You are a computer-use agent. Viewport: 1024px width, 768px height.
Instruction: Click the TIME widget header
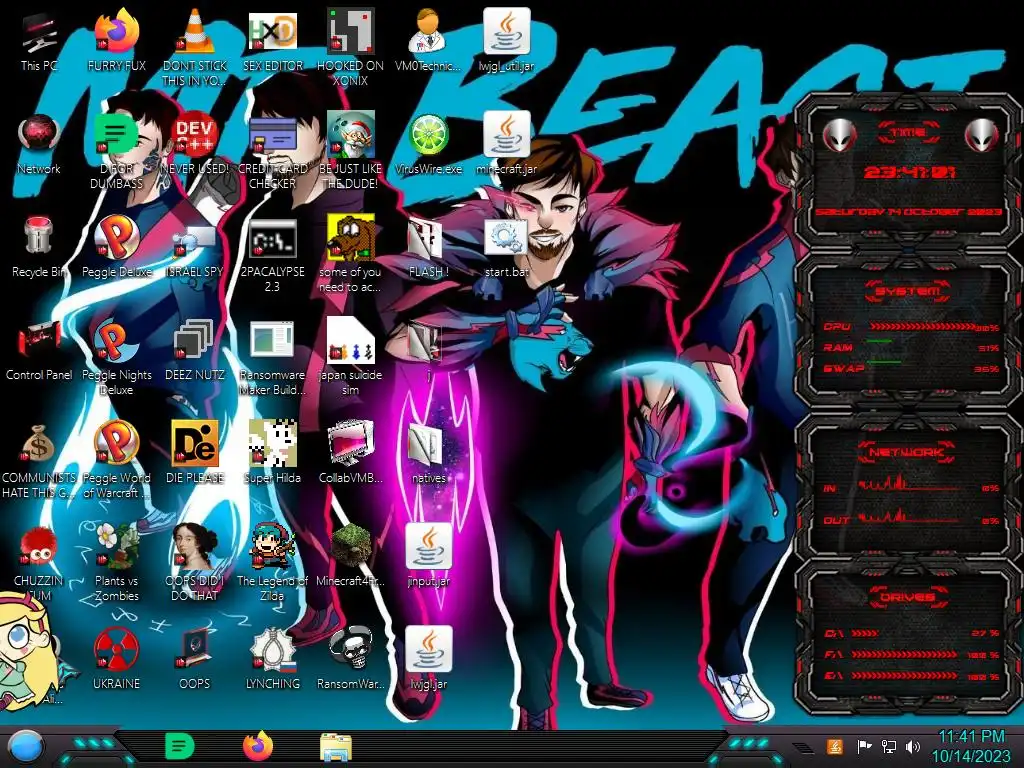(908, 133)
